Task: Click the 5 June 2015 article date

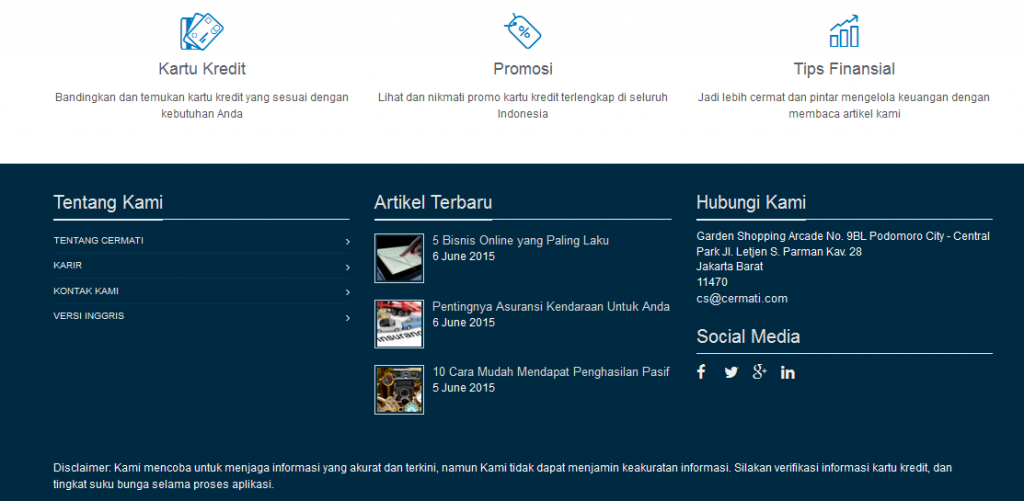Action: 464,388
